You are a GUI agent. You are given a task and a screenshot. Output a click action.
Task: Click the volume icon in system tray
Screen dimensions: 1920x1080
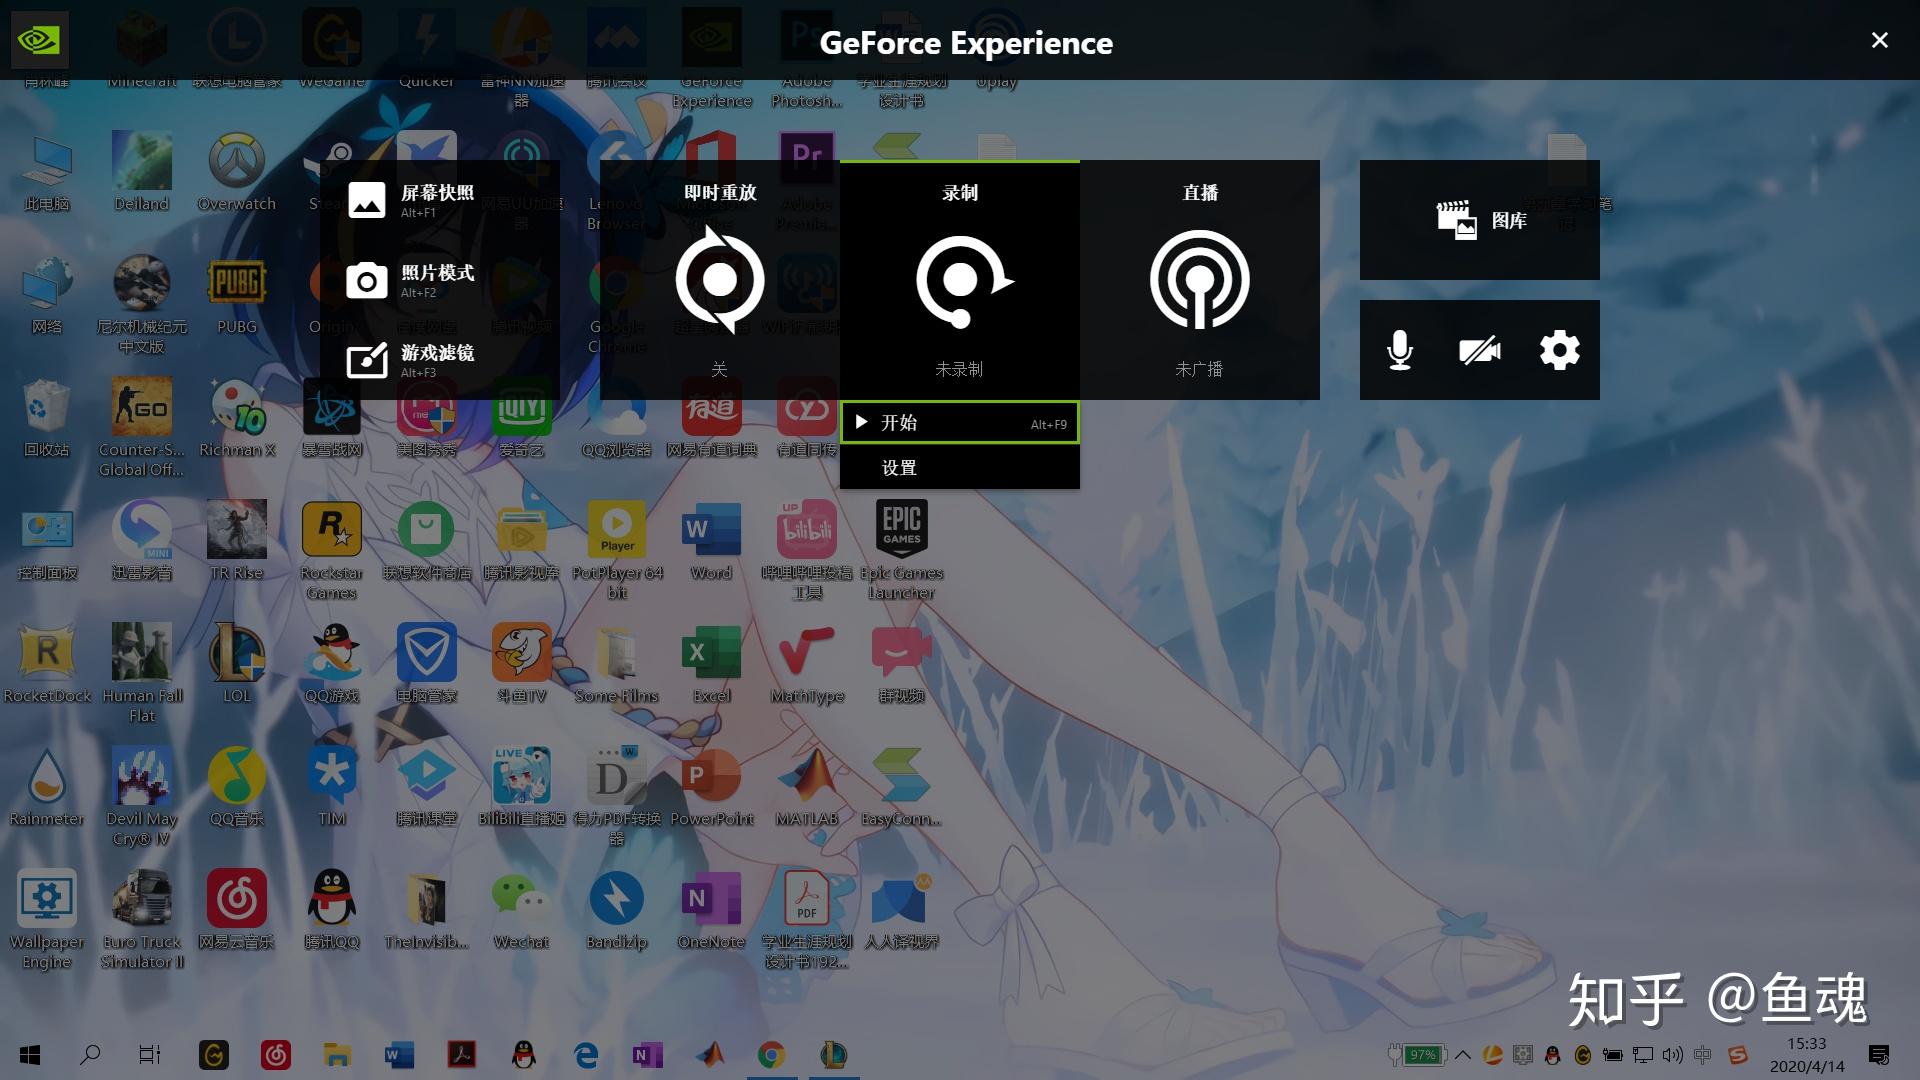[1672, 1055]
